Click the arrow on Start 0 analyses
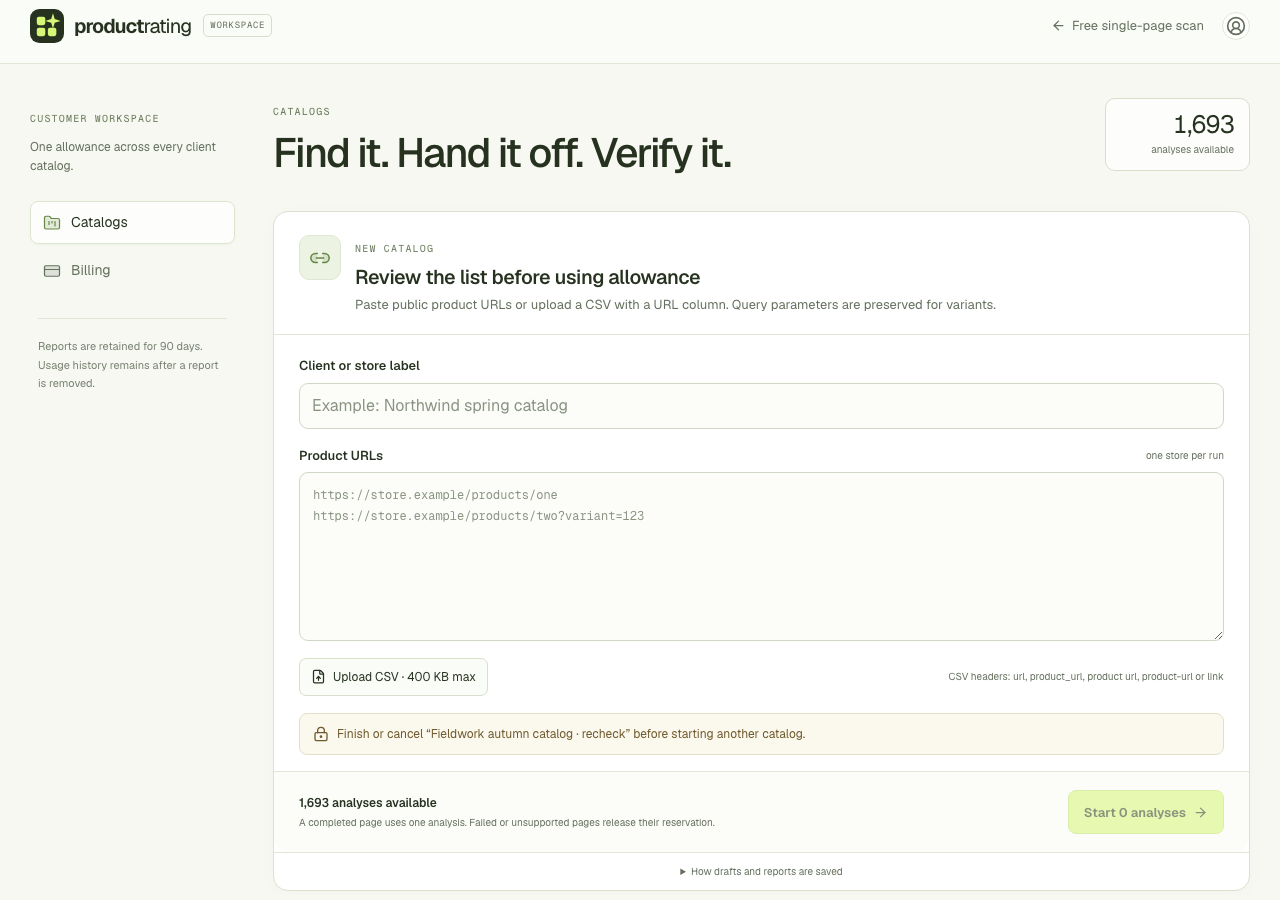The image size is (1280, 900). 1201,813
